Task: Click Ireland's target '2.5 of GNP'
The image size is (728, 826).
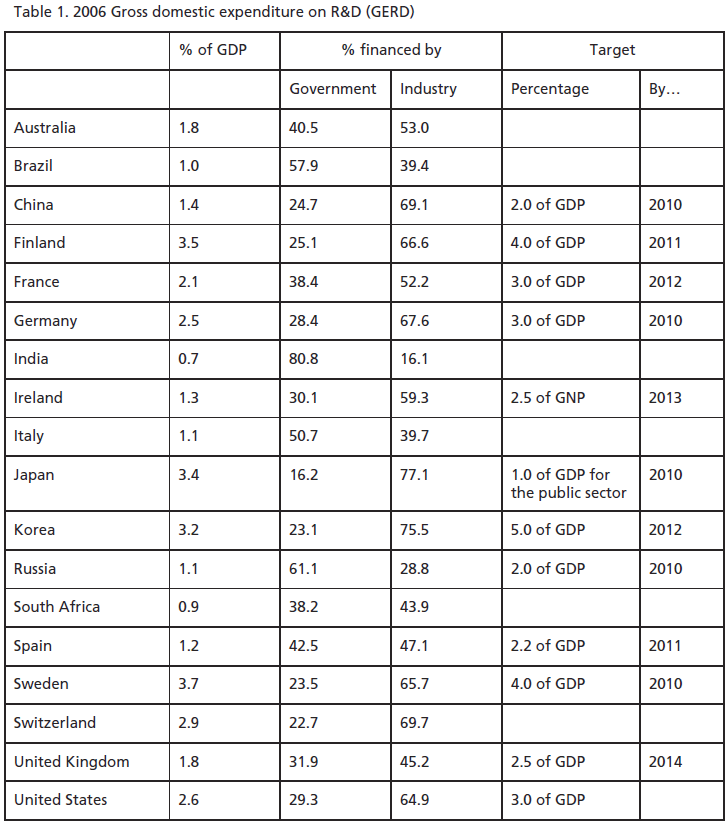Action: point(548,397)
